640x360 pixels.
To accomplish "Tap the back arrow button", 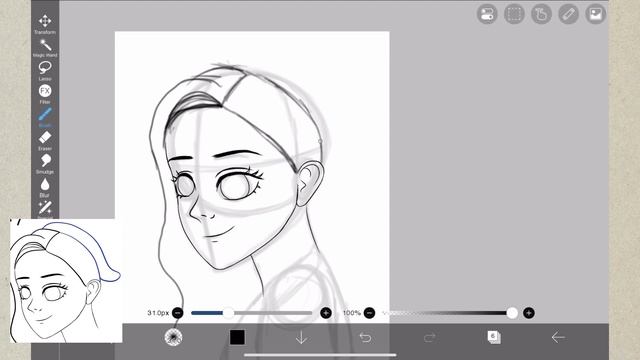I will click(x=558, y=338).
